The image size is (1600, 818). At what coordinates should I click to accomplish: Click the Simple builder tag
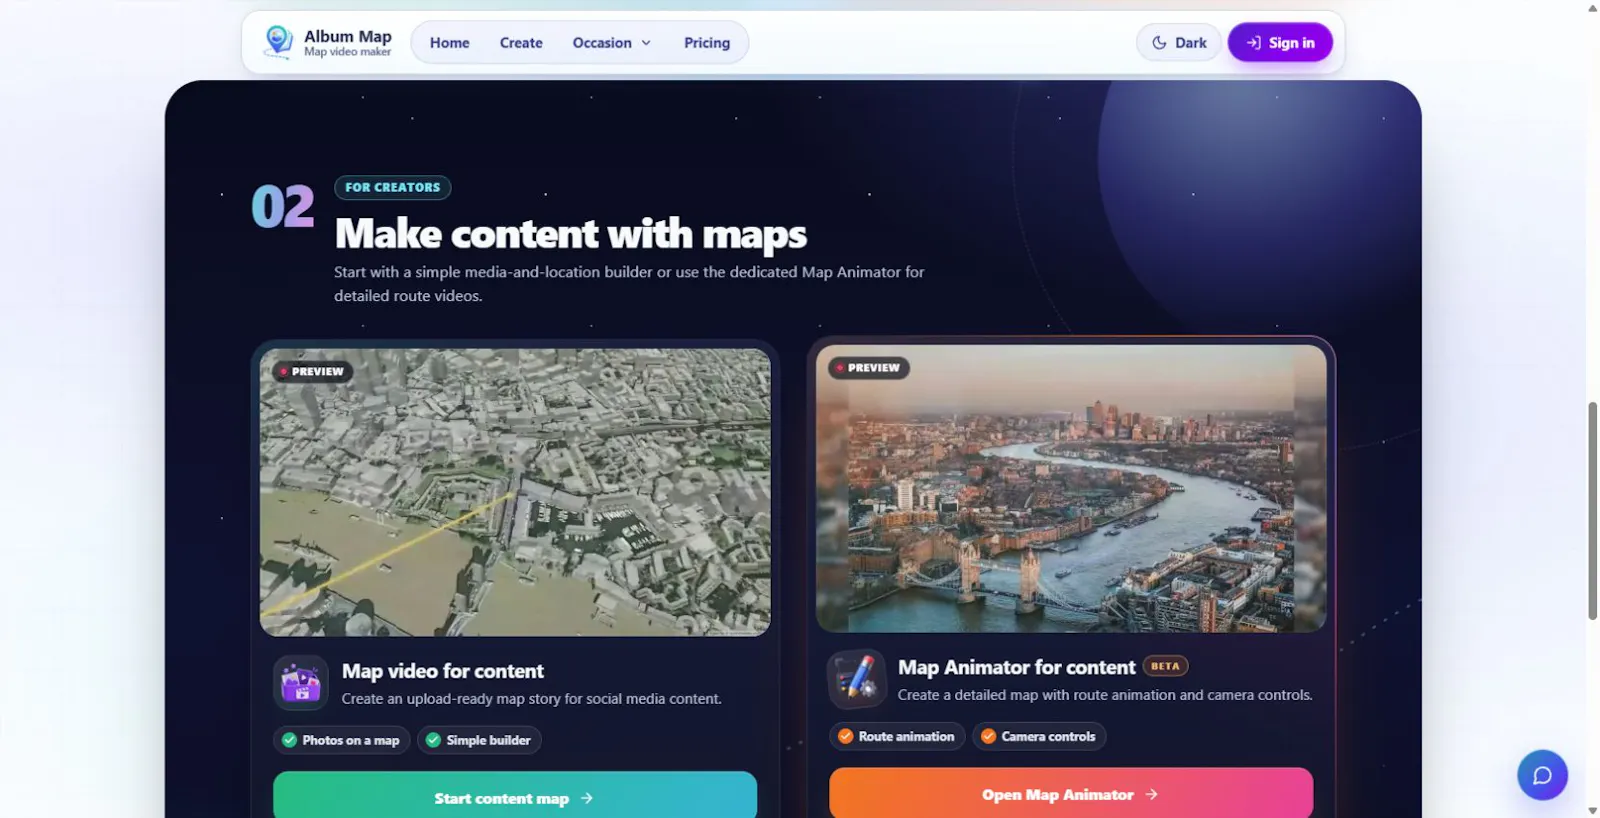point(479,740)
